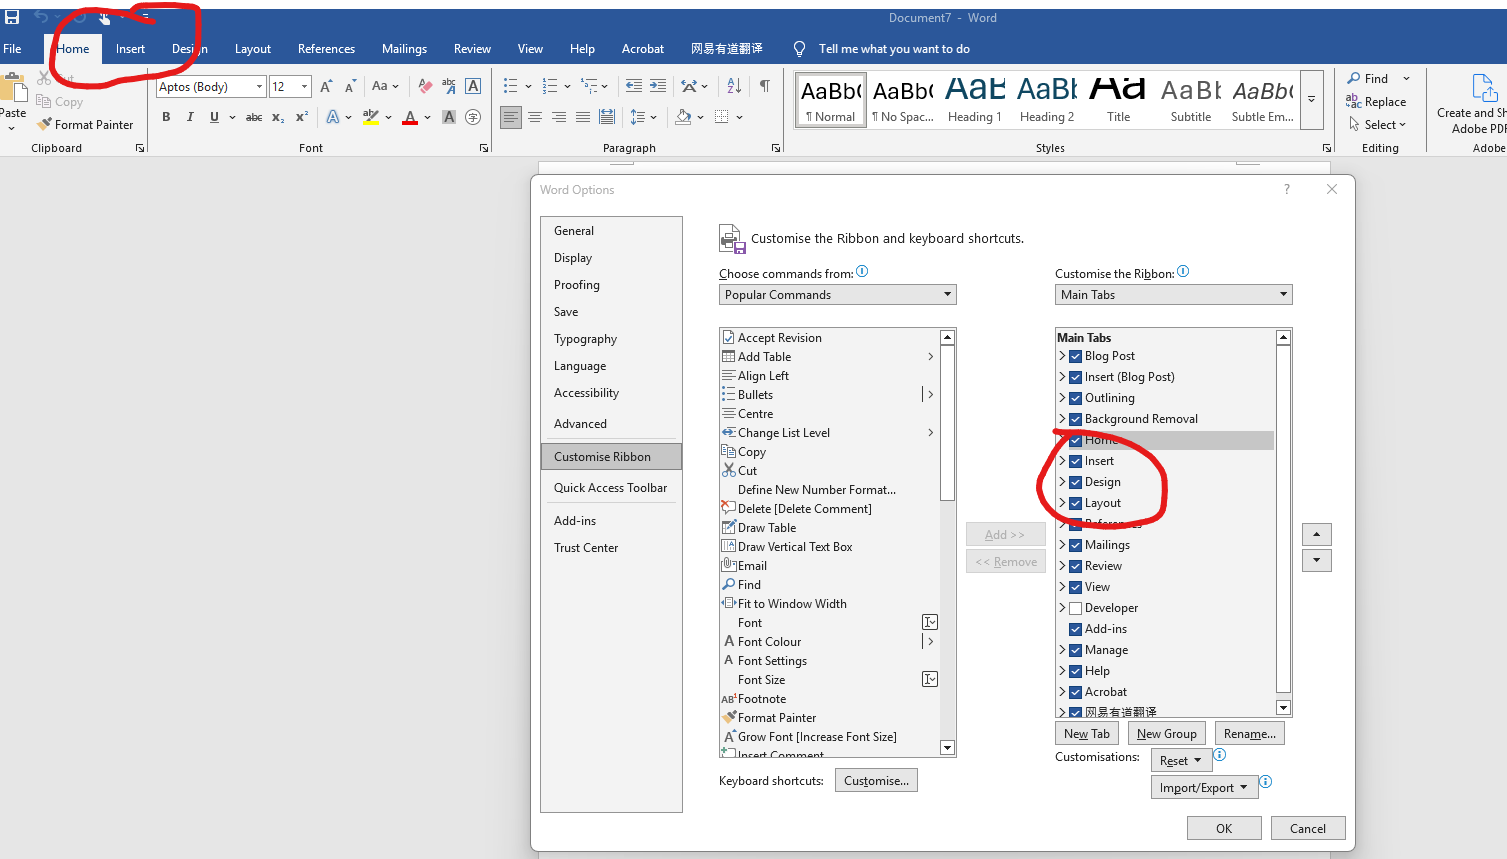
Task: Click the Decrease Indent icon
Action: (x=634, y=87)
